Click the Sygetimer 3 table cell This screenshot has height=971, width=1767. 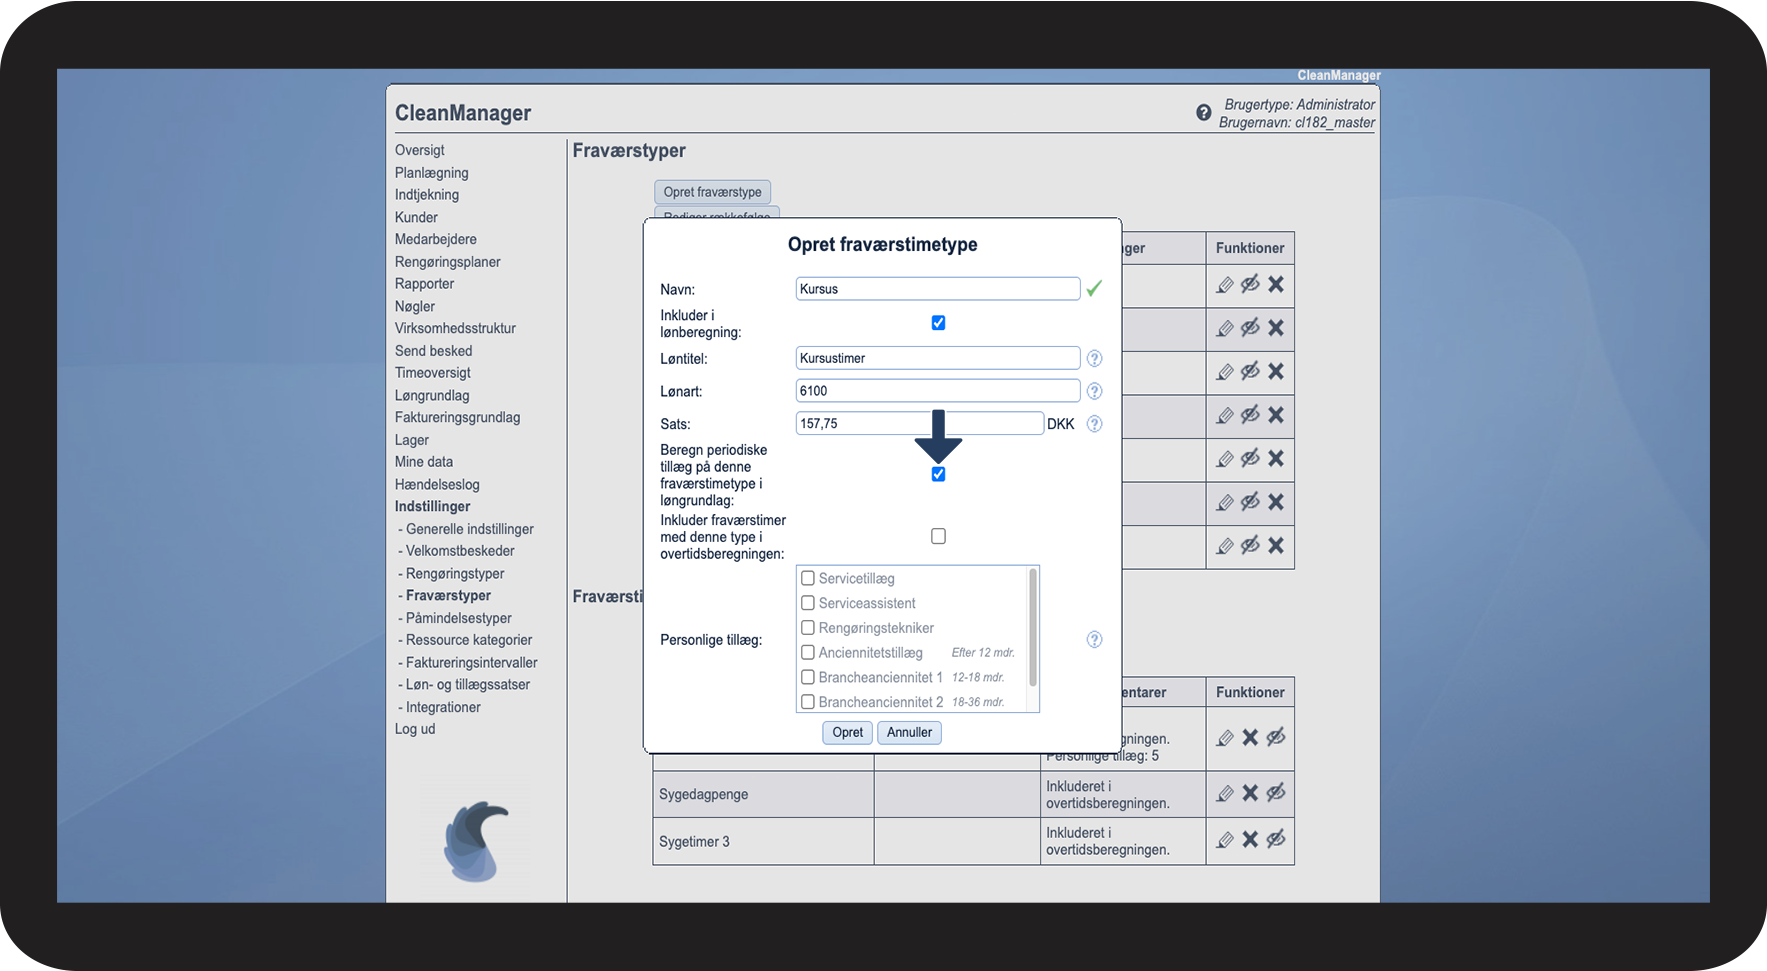pos(763,841)
